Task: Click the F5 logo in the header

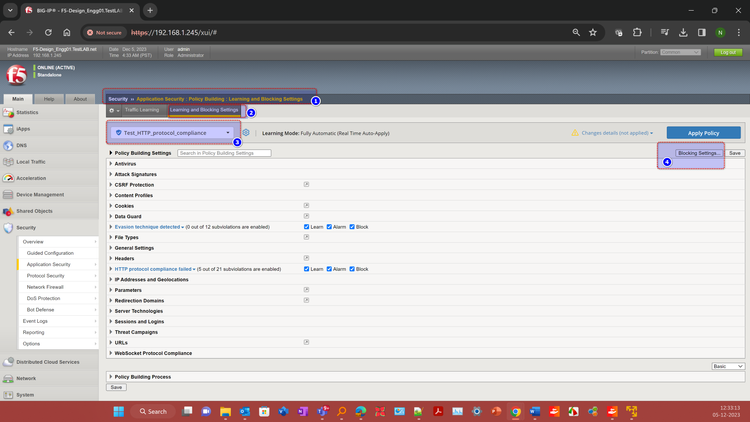Action: coord(17,75)
